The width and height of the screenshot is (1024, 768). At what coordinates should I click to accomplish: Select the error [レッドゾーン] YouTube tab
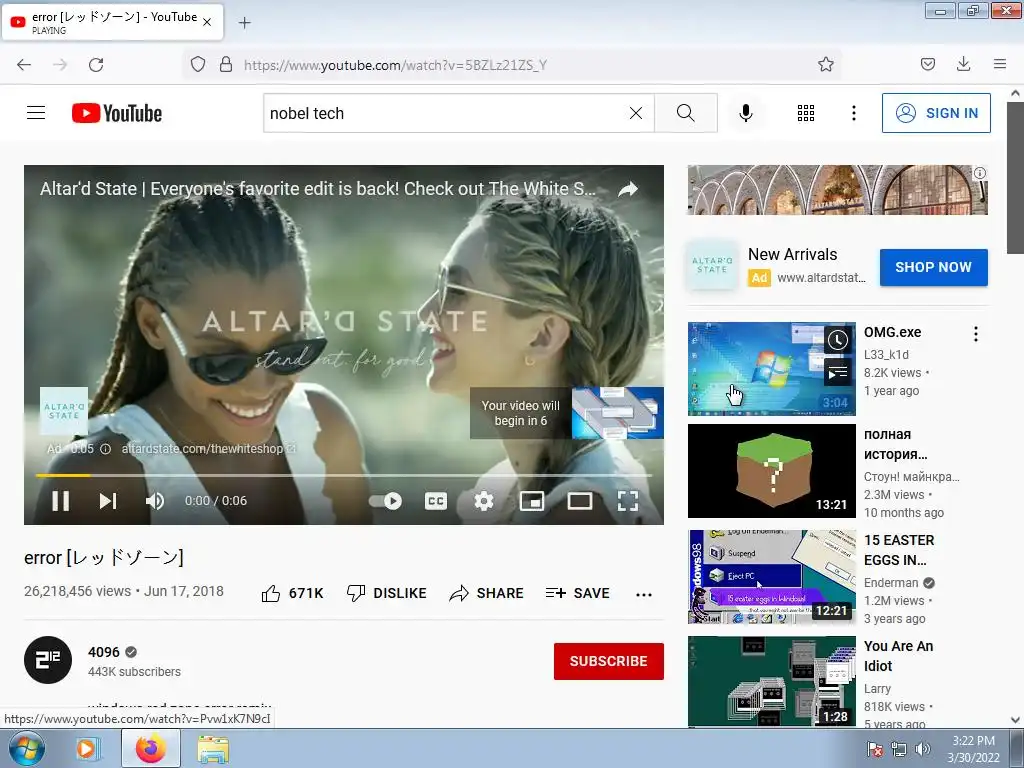pyautogui.click(x=112, y=22)
